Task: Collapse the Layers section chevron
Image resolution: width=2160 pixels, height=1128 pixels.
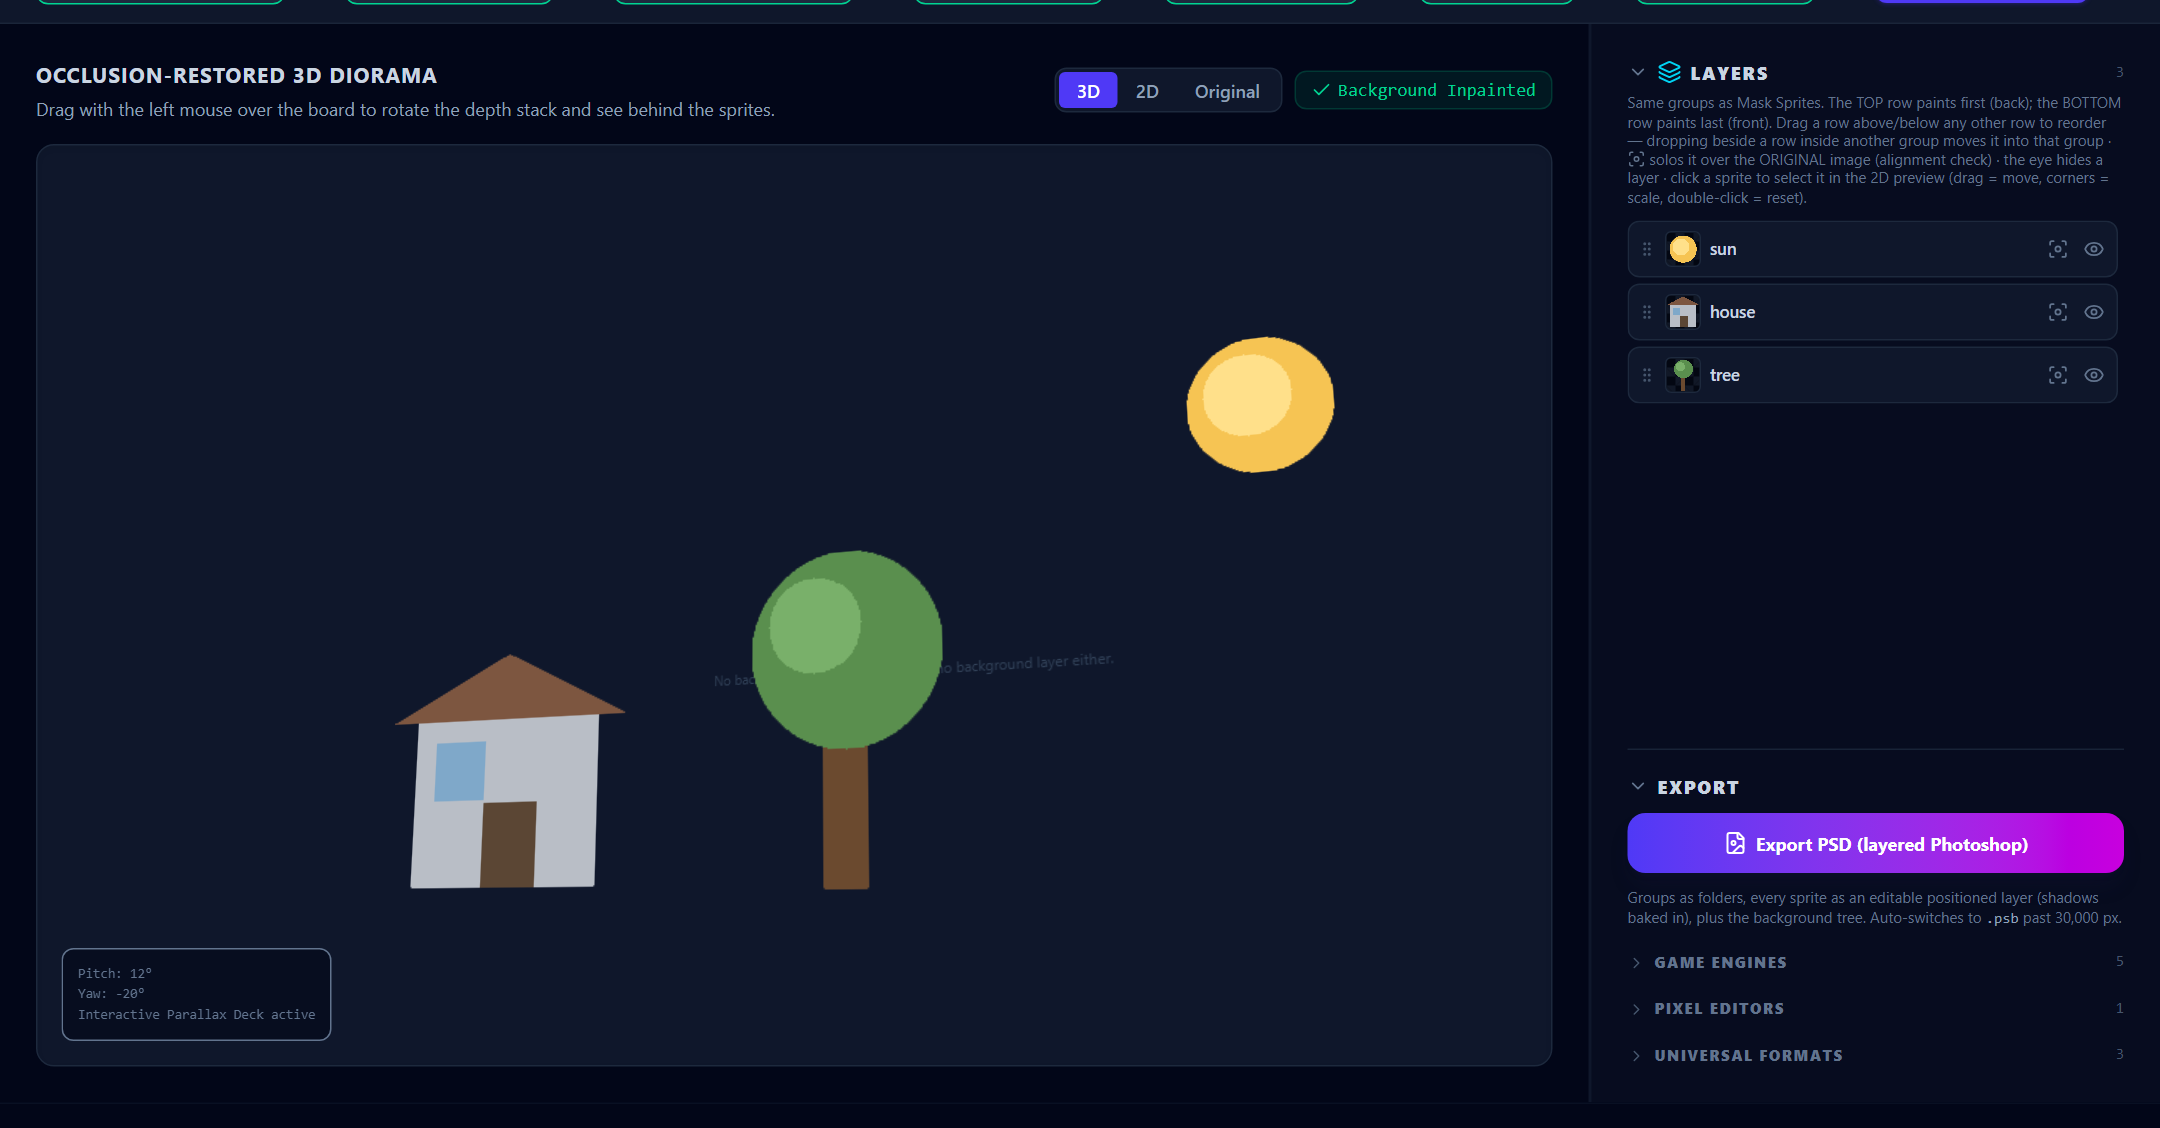Action: click(x=1637, y=72)
